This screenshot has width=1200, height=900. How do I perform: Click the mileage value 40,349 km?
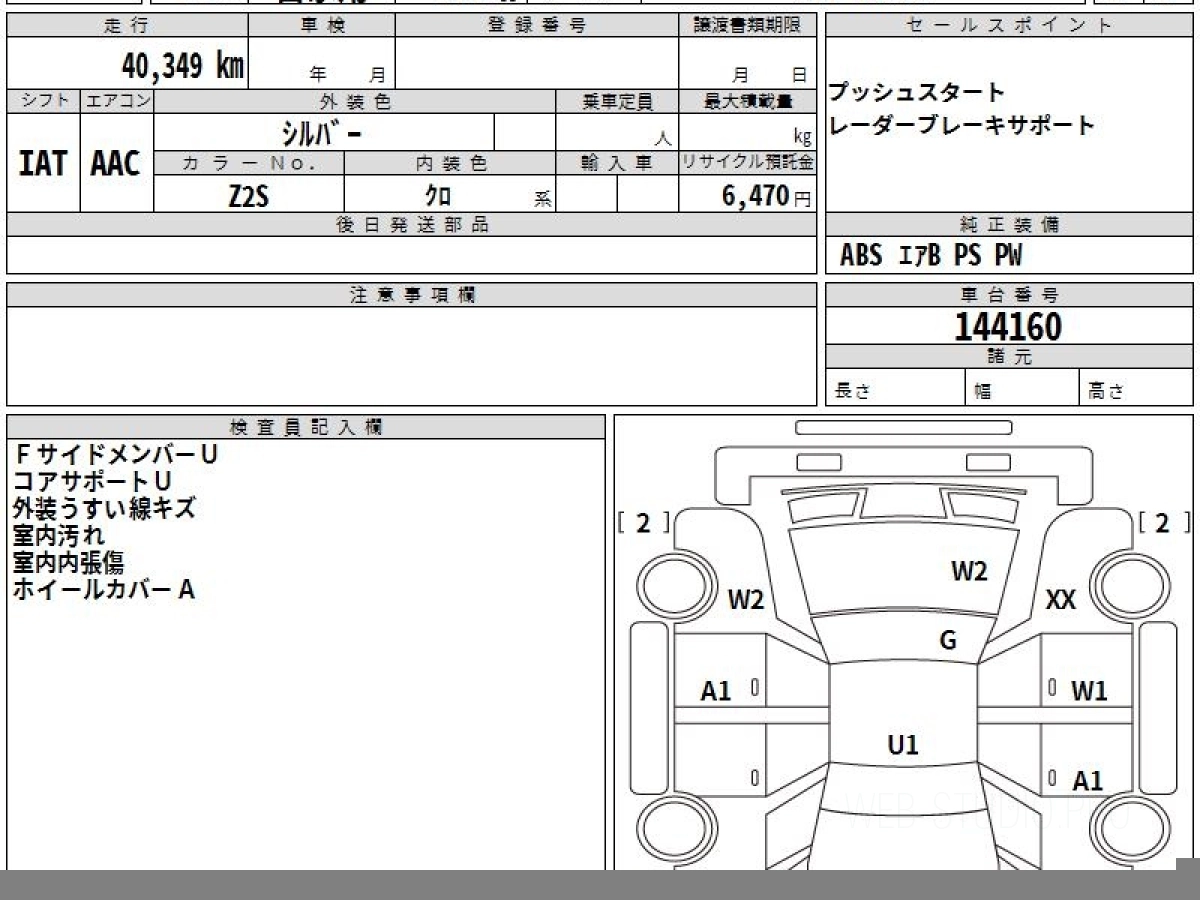[x=182, y=67]
